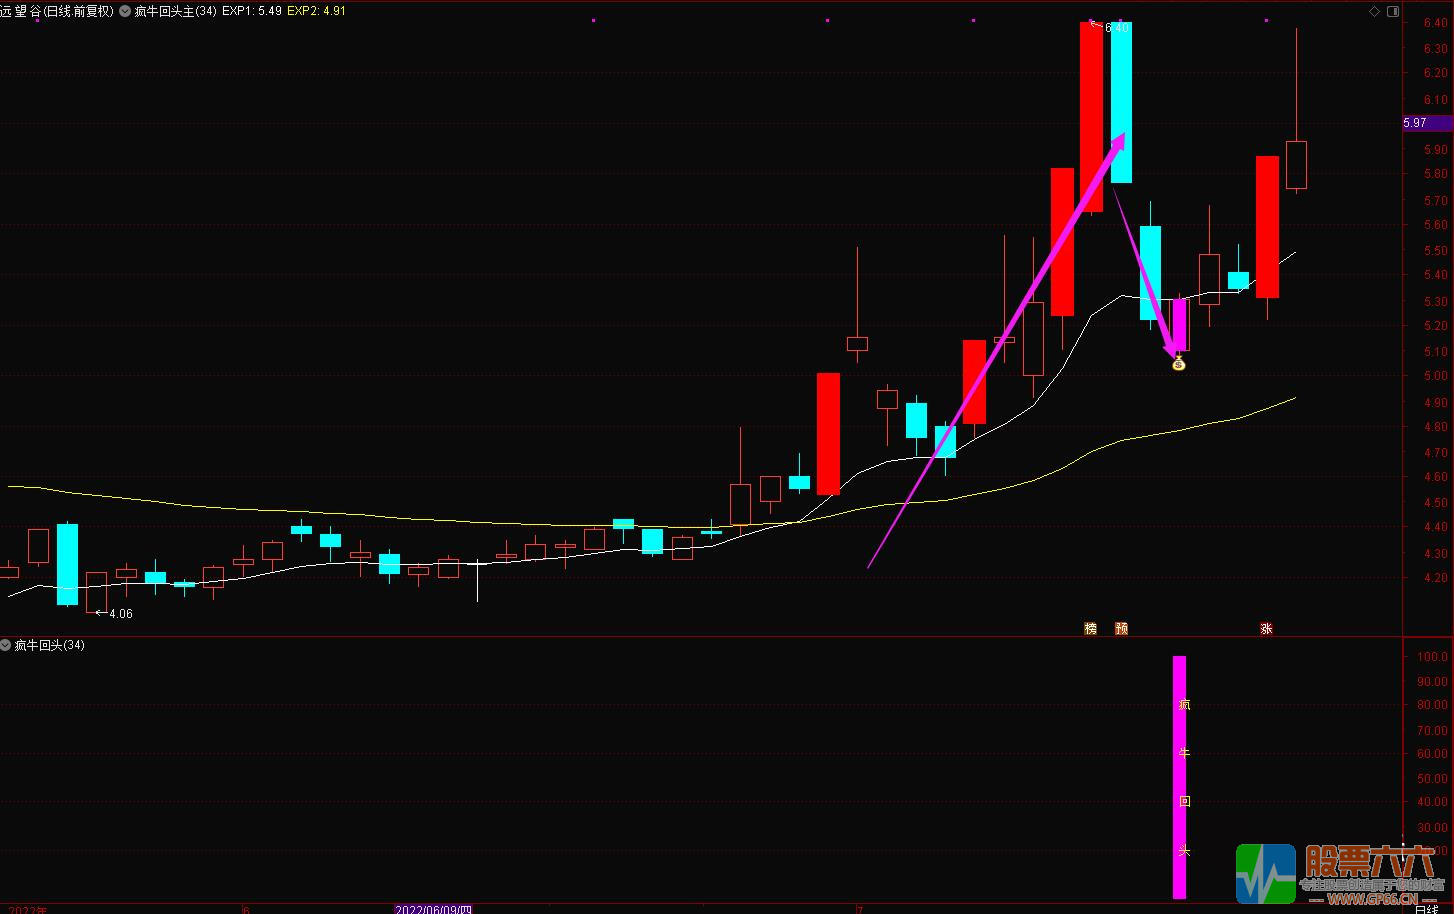
Task: Expand the 疯牛回头主 indicator dropdown arrow
Action: [x=125, y=11]
